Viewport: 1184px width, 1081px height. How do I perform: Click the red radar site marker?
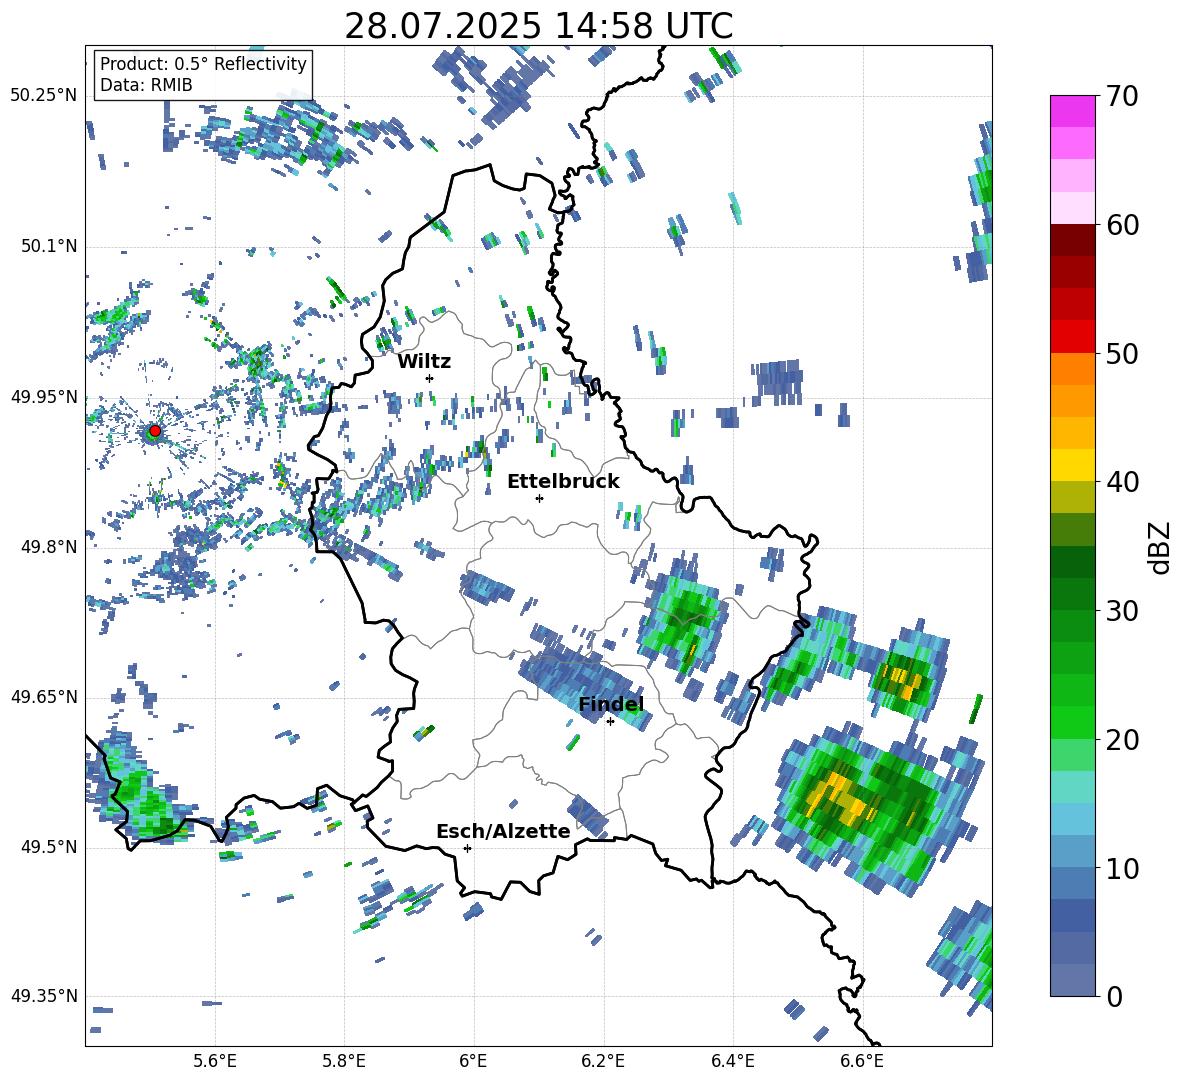pos(155,431)
